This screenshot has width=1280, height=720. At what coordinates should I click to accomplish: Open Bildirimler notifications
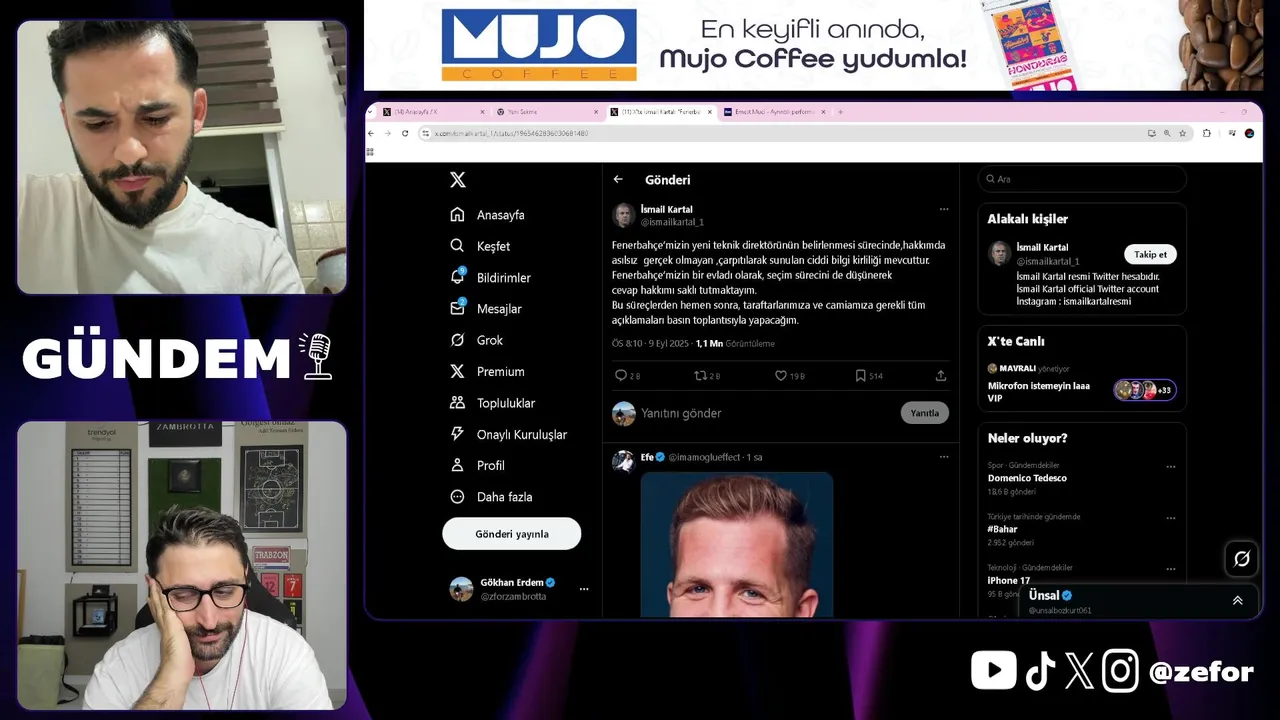coord(490,277)
